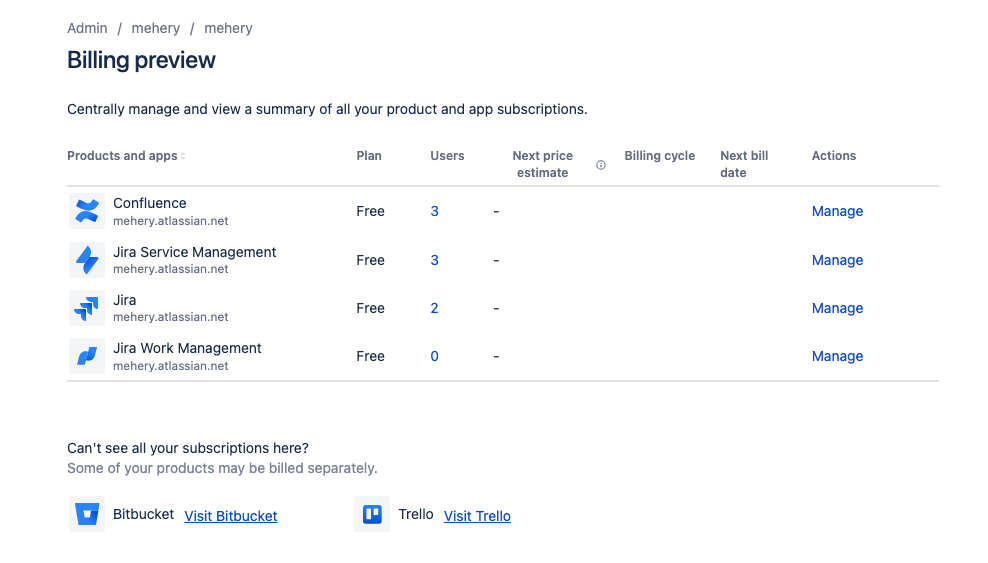Click the Products and apps column header

click(x=122, y=156)
